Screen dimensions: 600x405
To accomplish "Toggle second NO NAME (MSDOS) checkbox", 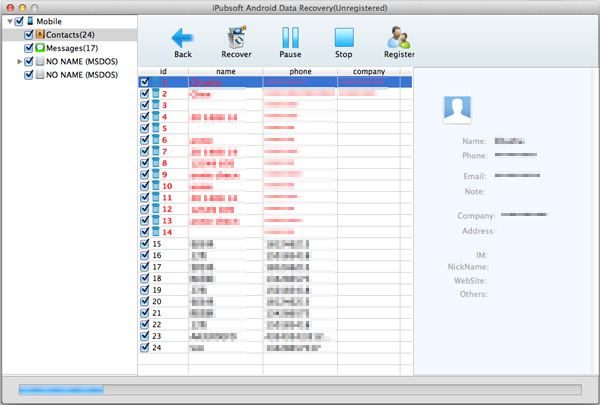I will [x=29, y=75].
